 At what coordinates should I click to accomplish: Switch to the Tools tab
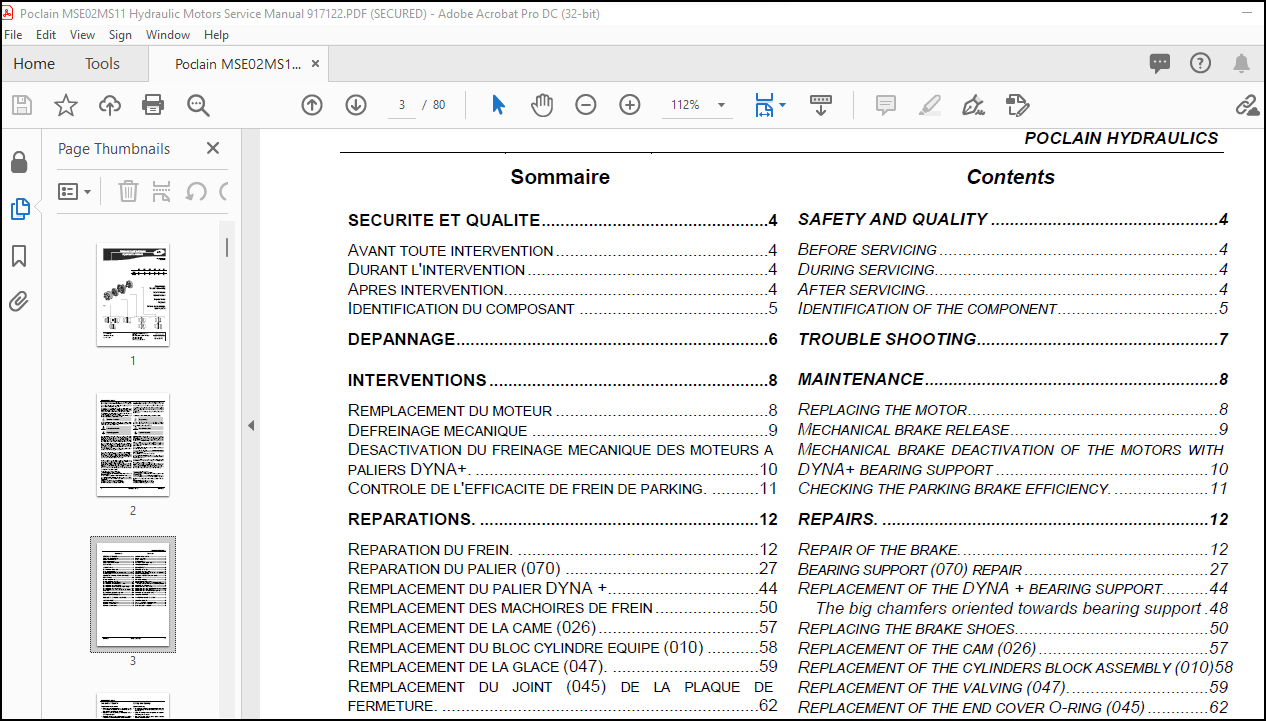[102, 64]
